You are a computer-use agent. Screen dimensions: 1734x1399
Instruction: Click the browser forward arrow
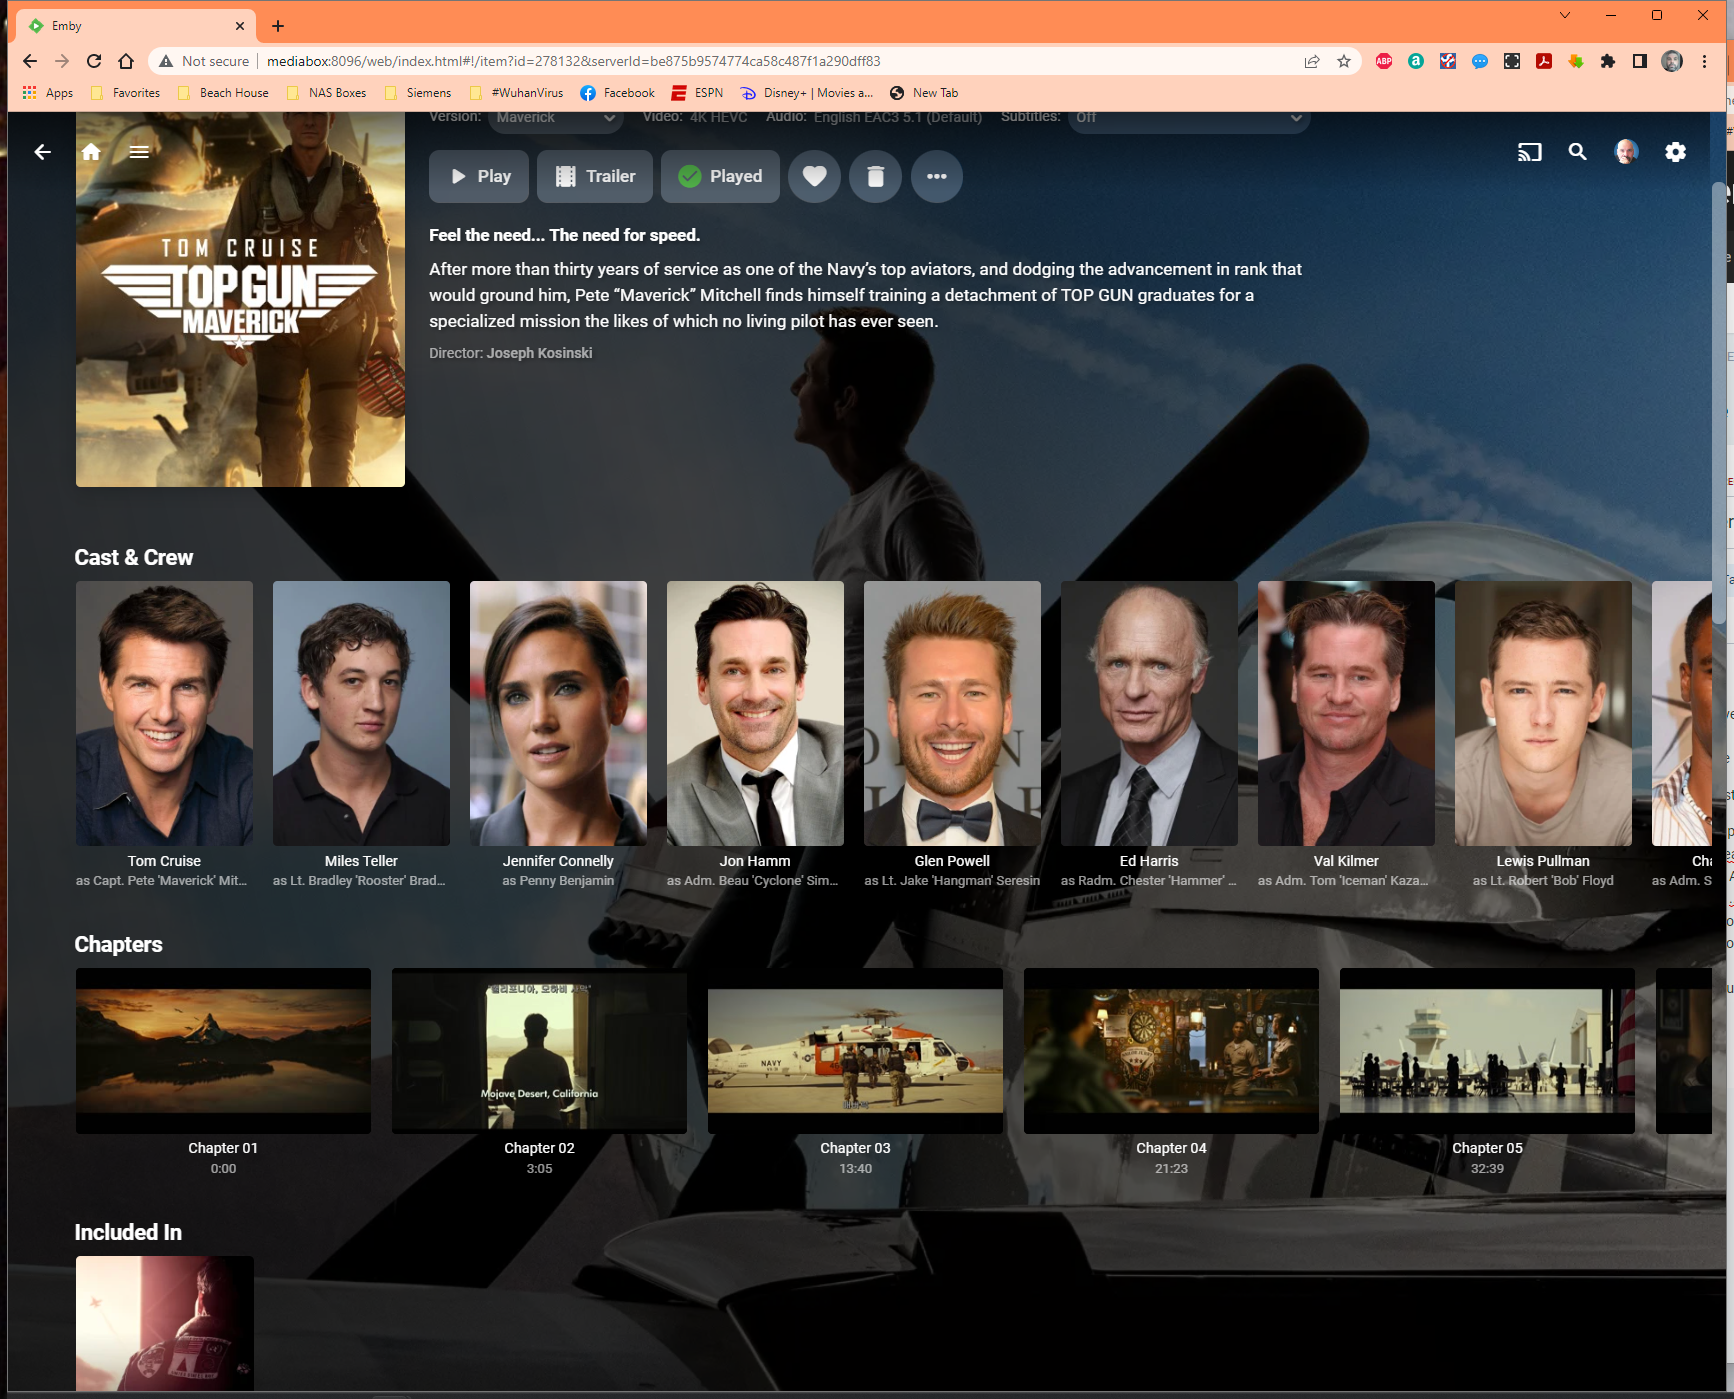(62, 61)
